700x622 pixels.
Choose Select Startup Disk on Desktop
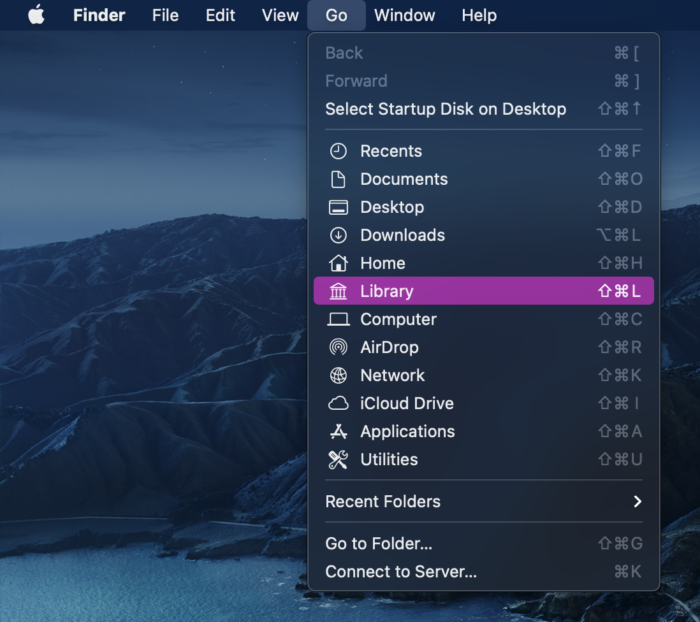[484, 109]
